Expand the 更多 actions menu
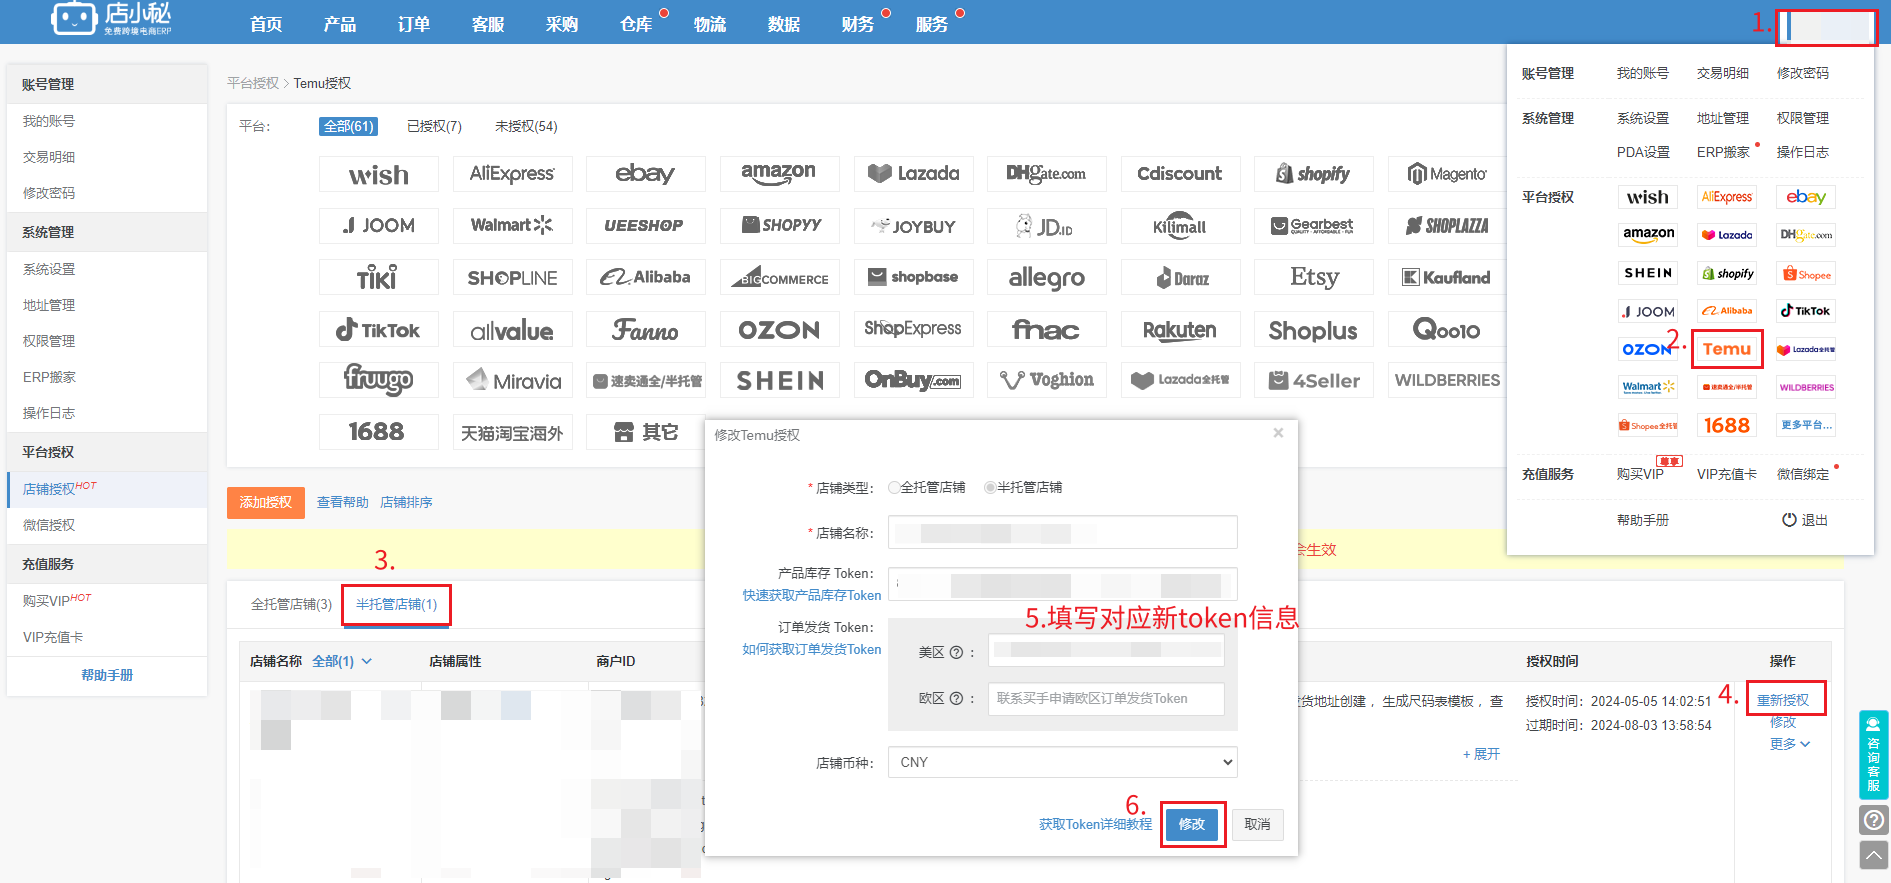 tap(1789, 744)
